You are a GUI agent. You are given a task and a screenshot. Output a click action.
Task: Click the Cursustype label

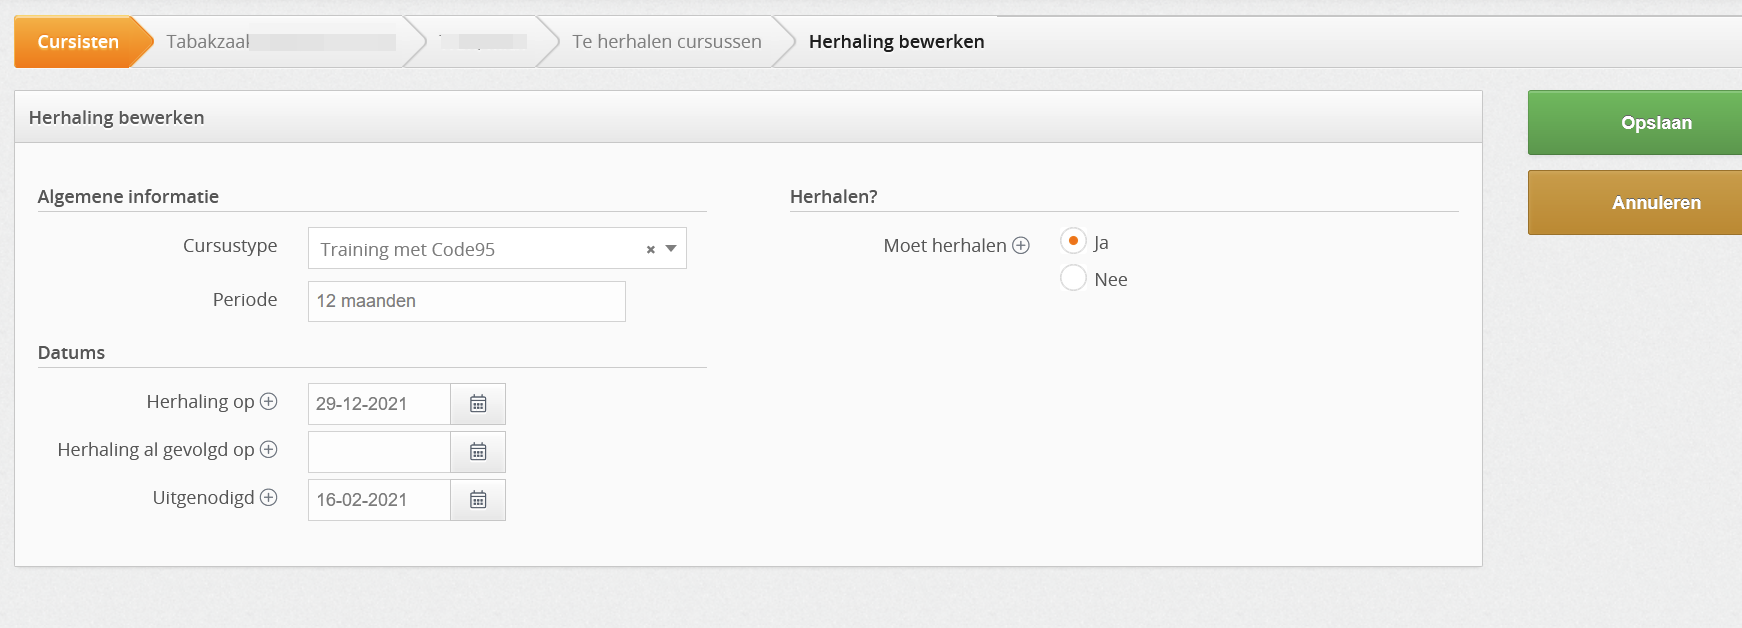[230, 246]
